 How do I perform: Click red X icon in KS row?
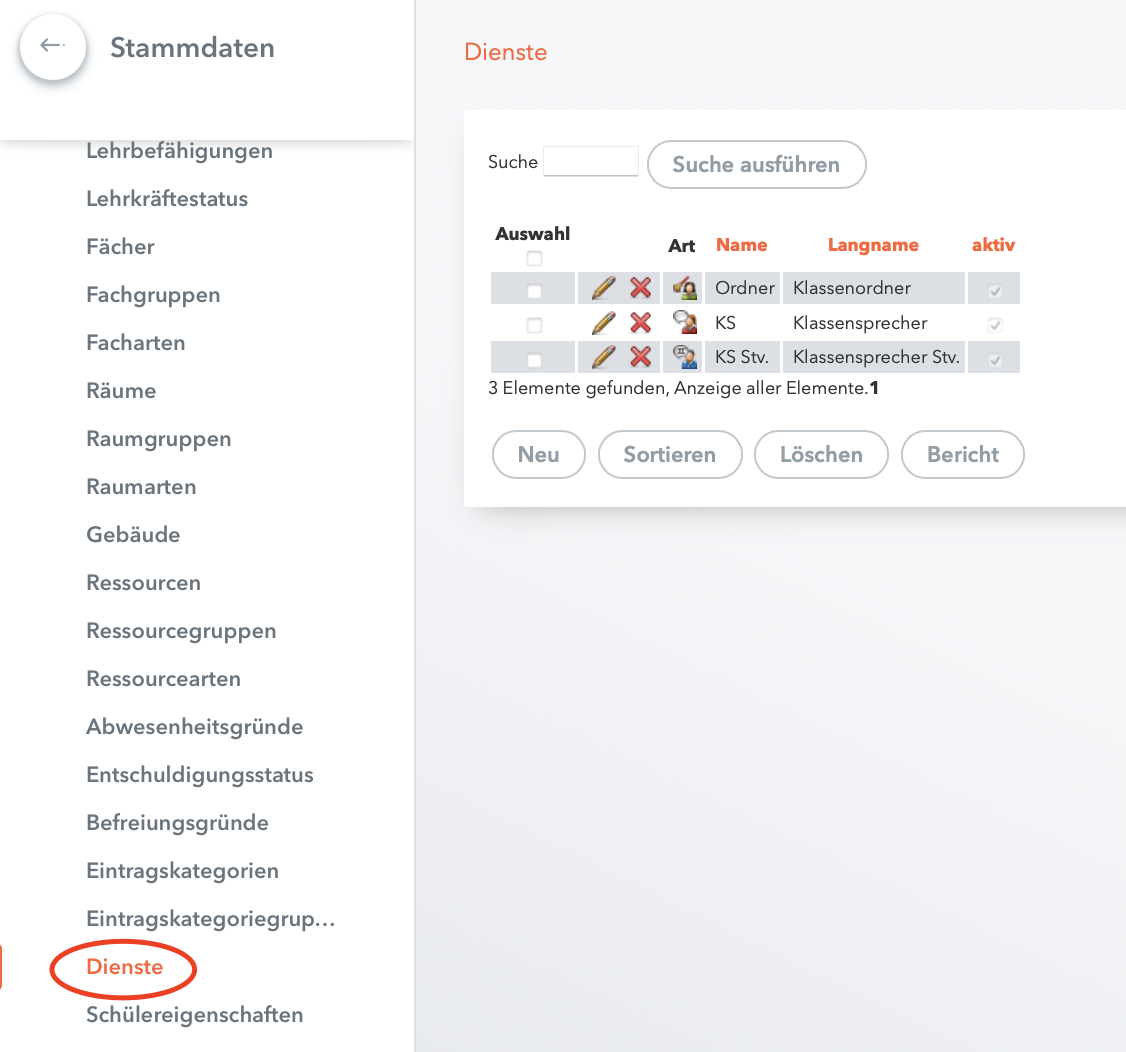point(641,322)
